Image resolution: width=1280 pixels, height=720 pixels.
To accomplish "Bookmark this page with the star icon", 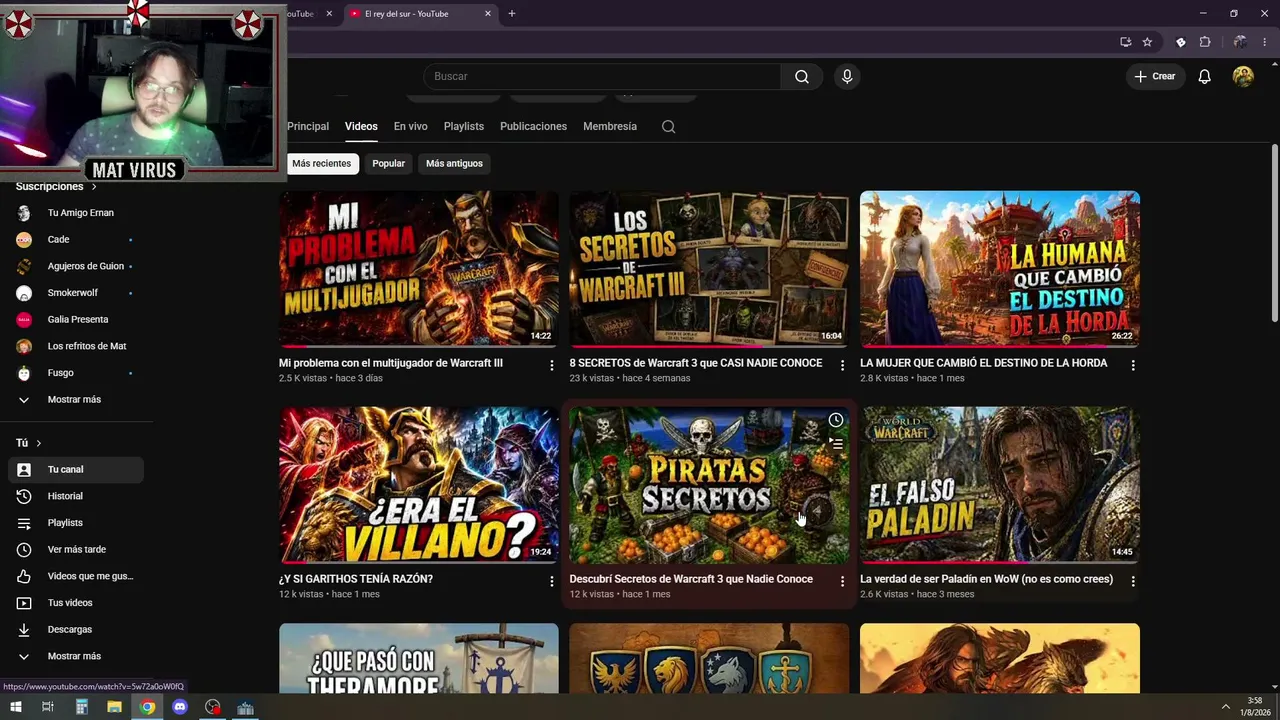I will pyautogui.click(x=1147, y=42).
